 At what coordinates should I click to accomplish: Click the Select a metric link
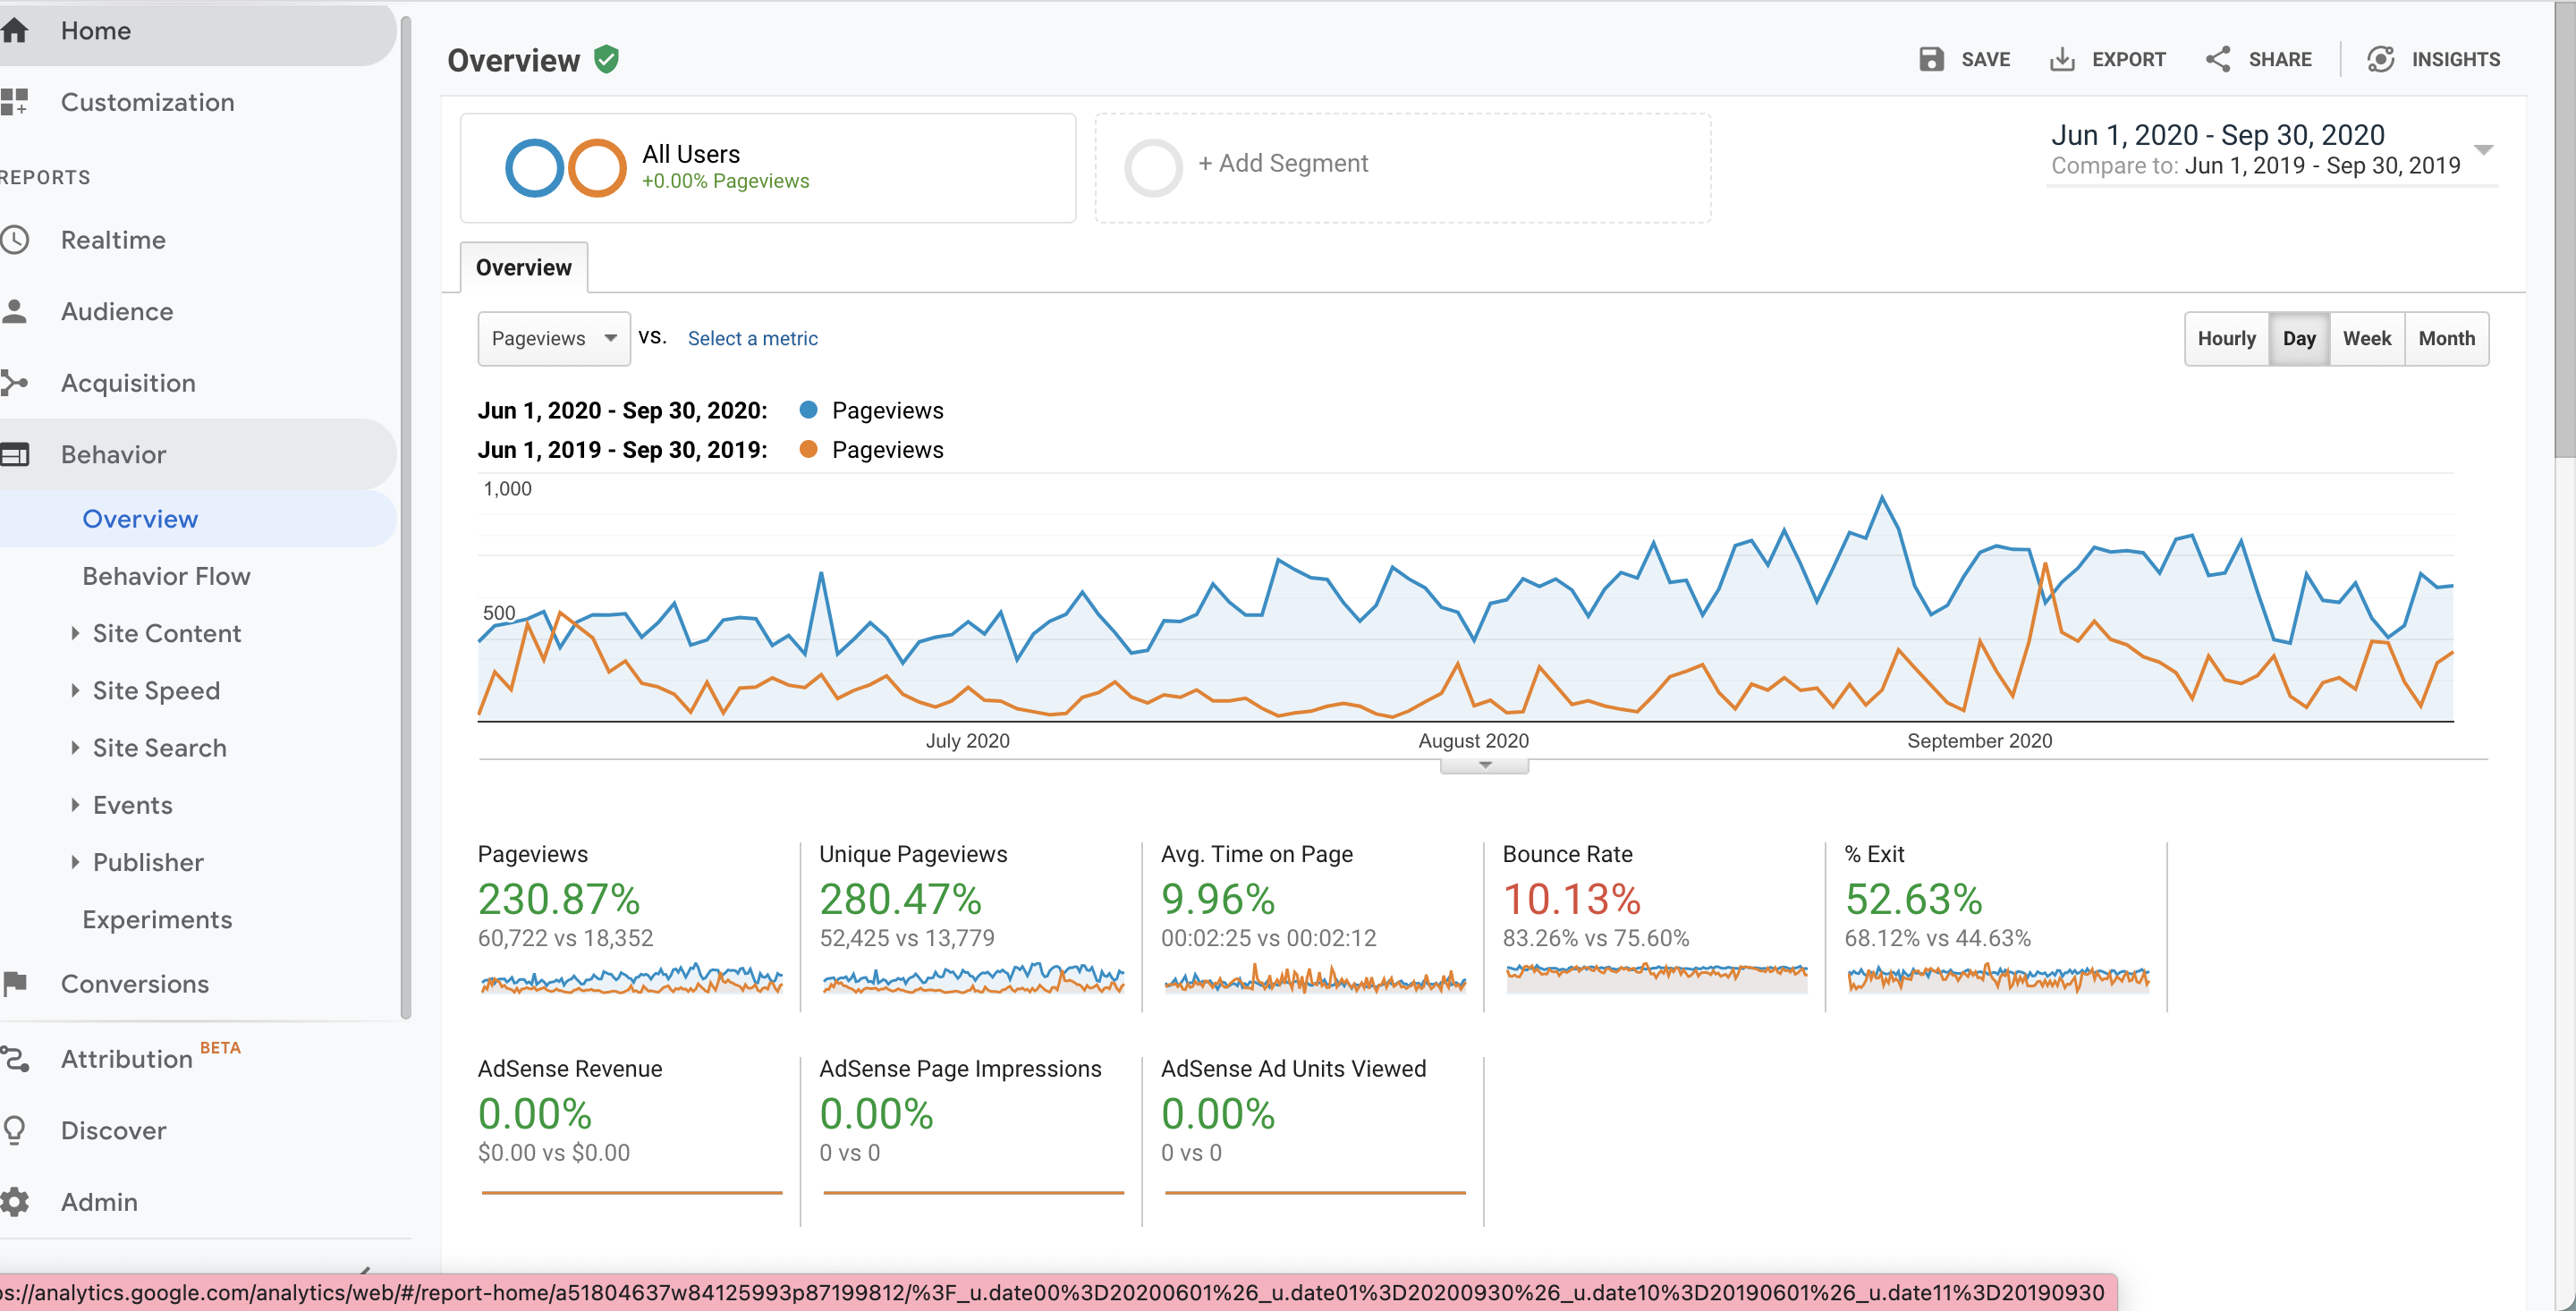(x=752, y=339)
